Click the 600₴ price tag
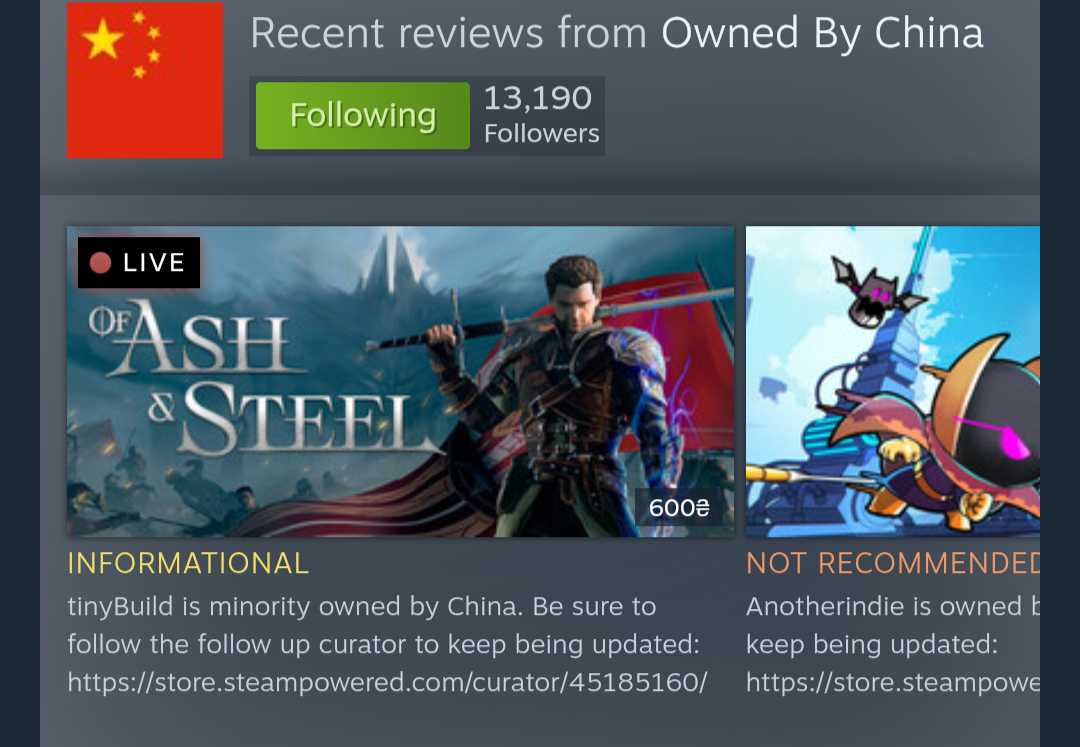Viewport: 1080px width, 747px height. point(678,507)
